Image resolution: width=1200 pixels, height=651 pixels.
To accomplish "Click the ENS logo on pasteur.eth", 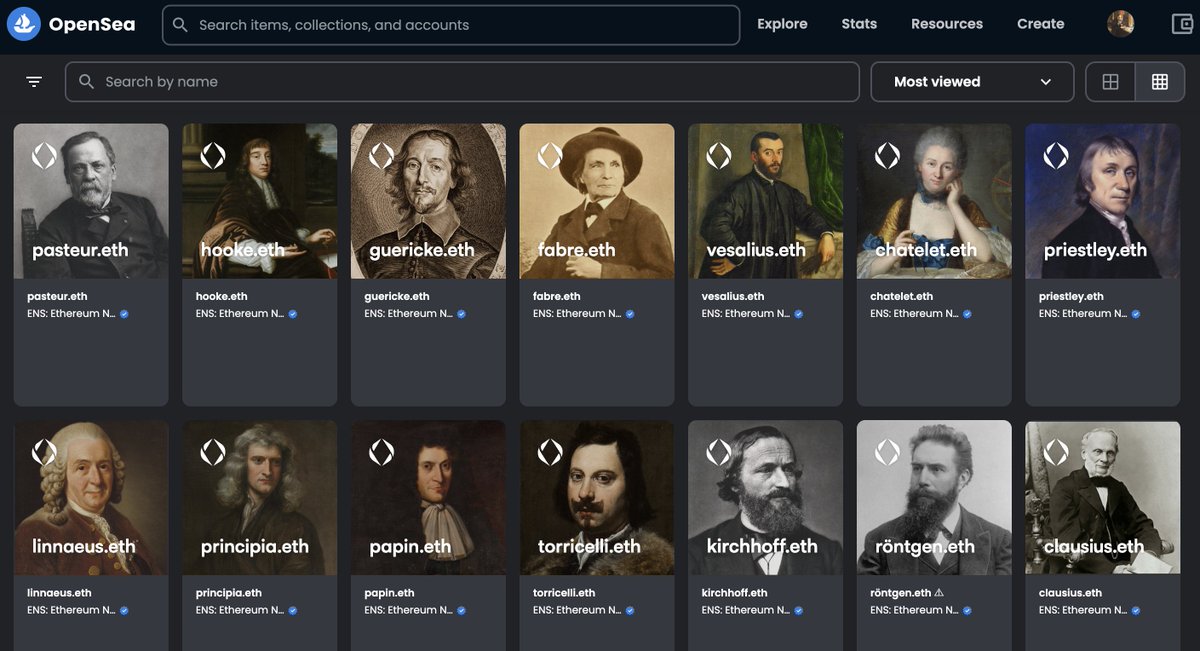I will point(44,155).
